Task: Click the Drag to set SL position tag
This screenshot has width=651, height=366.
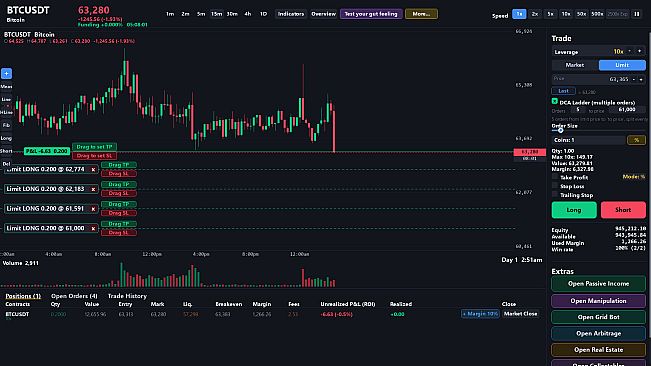Action: tap(94, 156)
